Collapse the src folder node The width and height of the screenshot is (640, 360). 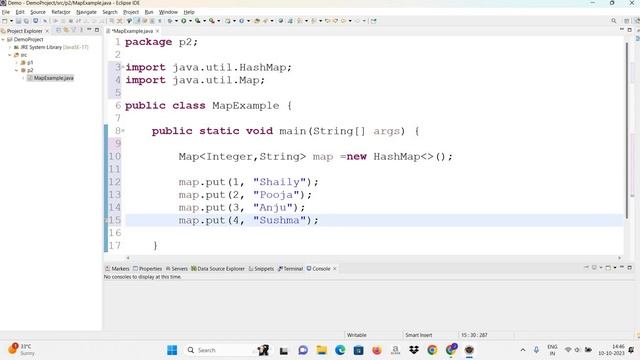tap(10, 55)
